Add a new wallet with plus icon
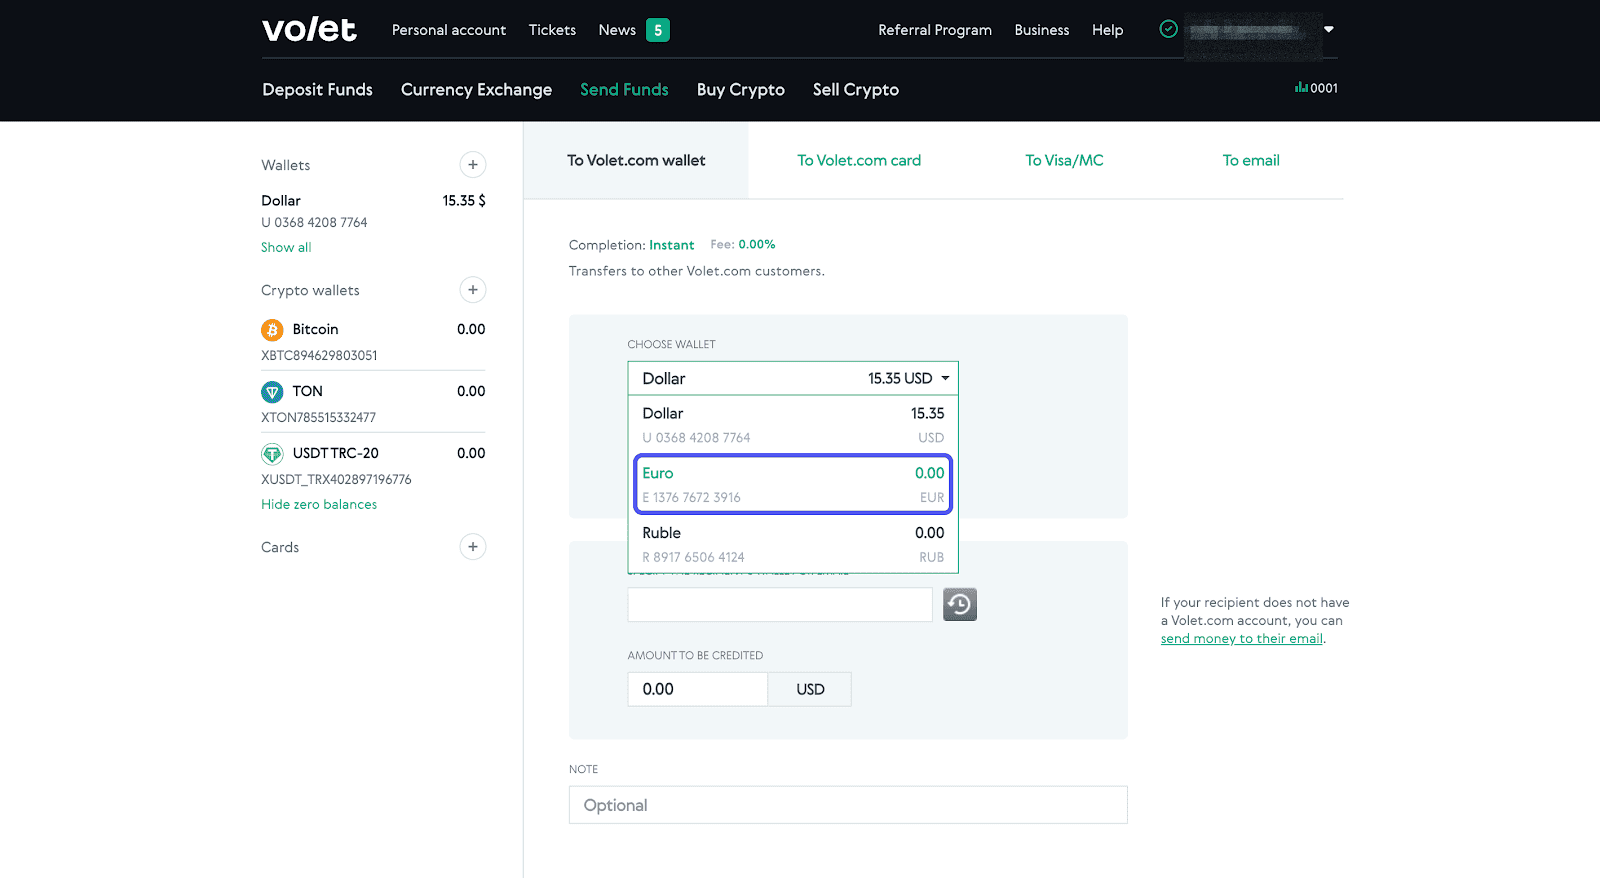 click(473, 165)
